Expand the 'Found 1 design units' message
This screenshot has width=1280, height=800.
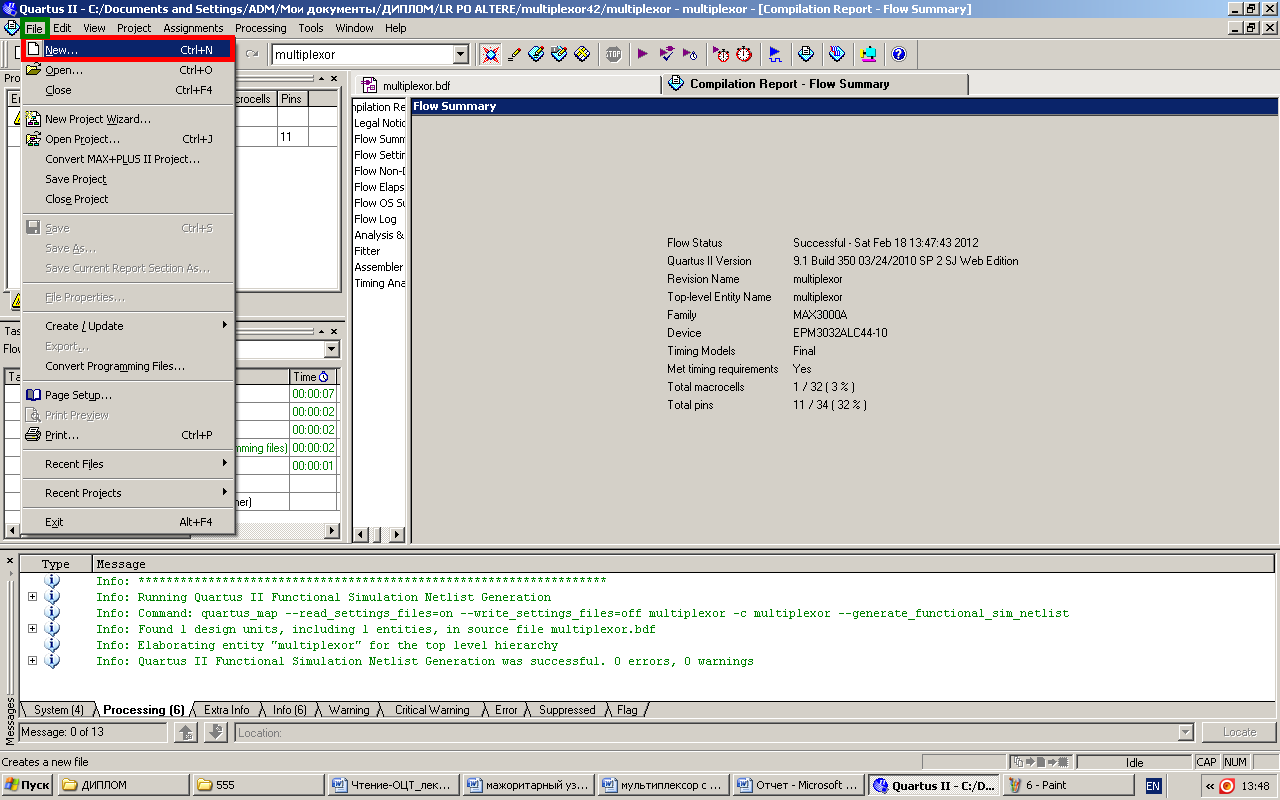click(x=32, y=629)
